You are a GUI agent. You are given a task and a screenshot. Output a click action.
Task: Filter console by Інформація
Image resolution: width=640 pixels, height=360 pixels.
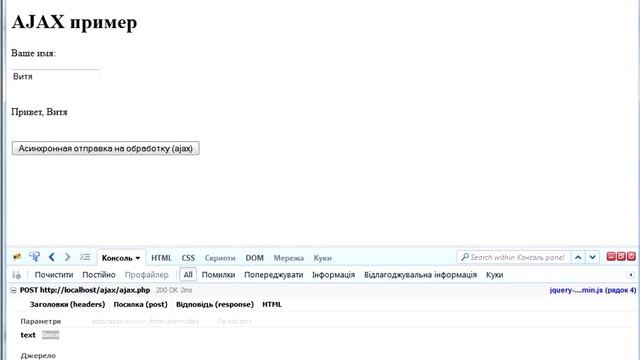(333, 275)
